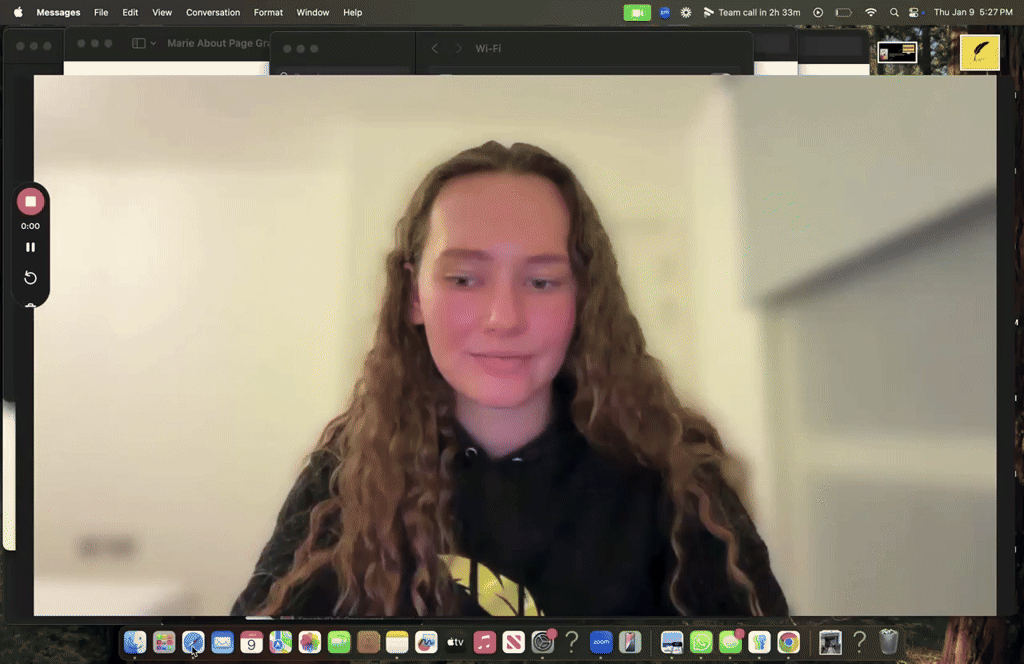Open Zoom from the Dock
The image size is (1024, 664).
pos(601,642)
